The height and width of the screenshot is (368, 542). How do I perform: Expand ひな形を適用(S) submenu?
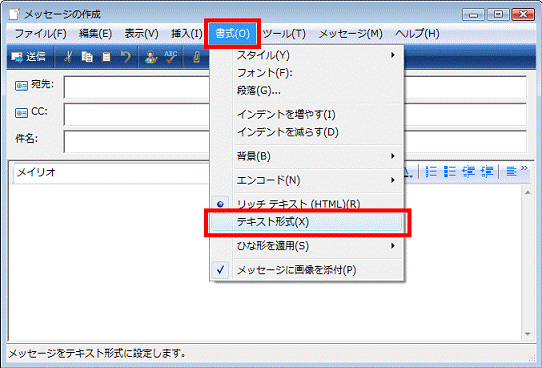pyautogui.click(x=306, y=246)
